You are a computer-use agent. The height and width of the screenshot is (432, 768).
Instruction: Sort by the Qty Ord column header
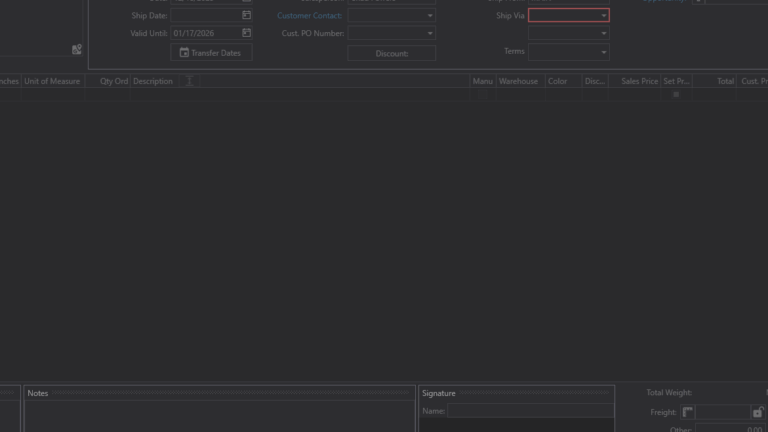click(x=108, y=81)
